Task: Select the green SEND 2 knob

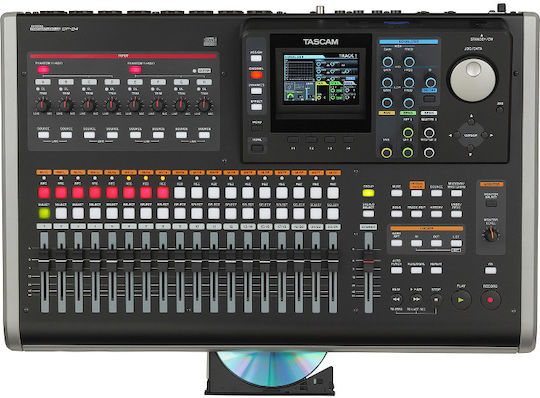Action: tap(408, 153)
